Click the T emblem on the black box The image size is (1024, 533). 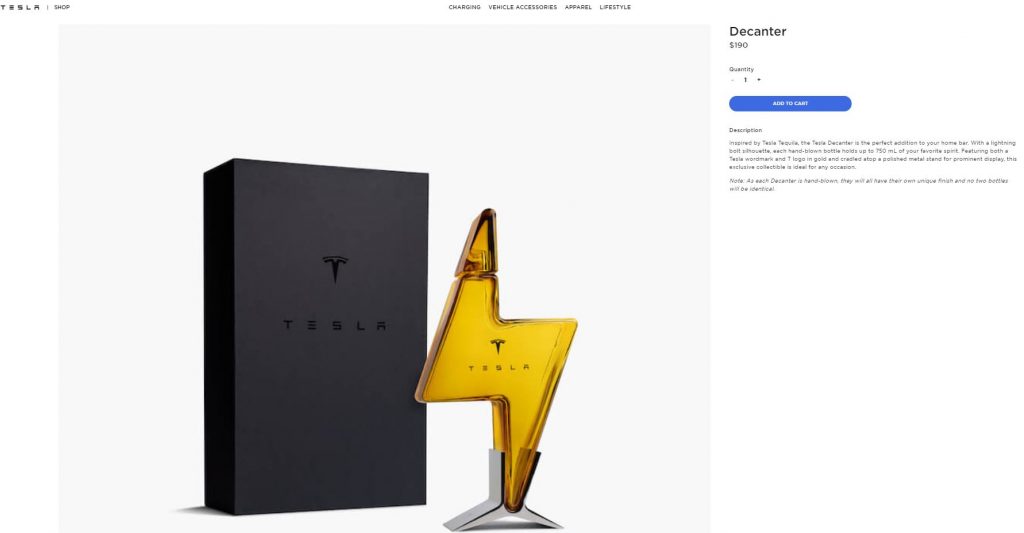pyautogui.click(x=335, y=269)
